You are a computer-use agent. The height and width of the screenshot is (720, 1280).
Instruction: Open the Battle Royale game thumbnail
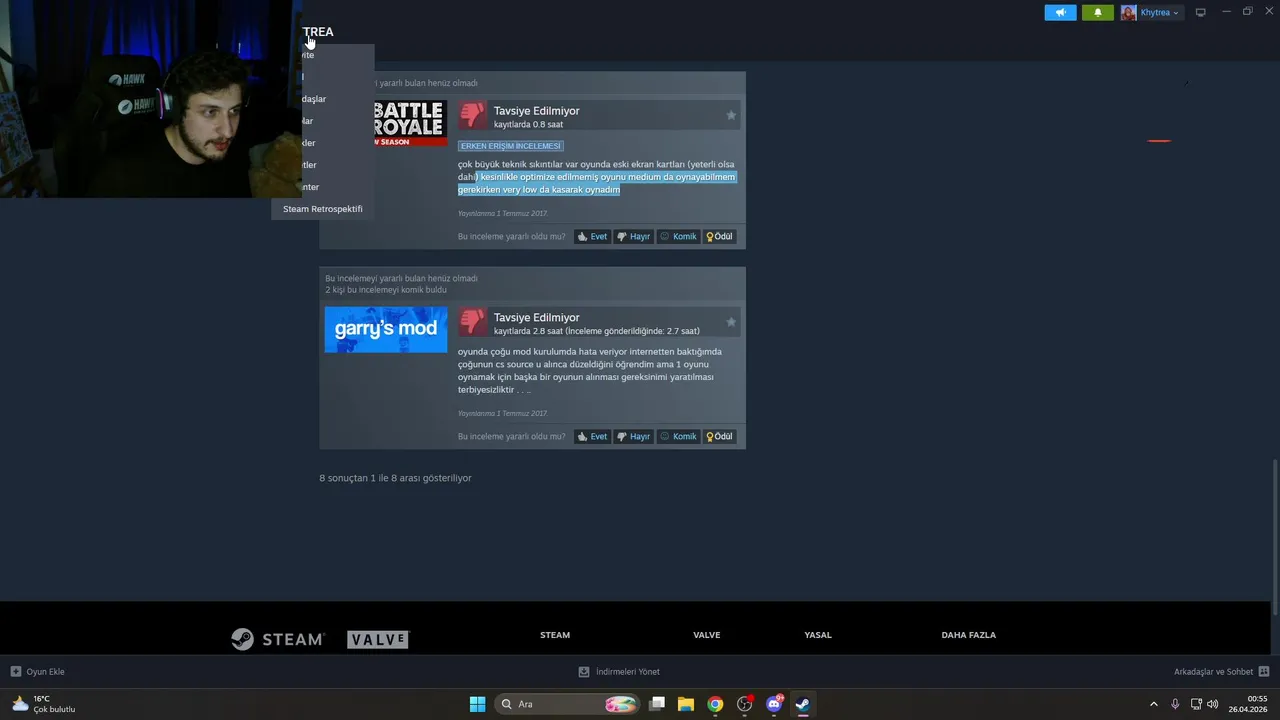click(410, 123)
